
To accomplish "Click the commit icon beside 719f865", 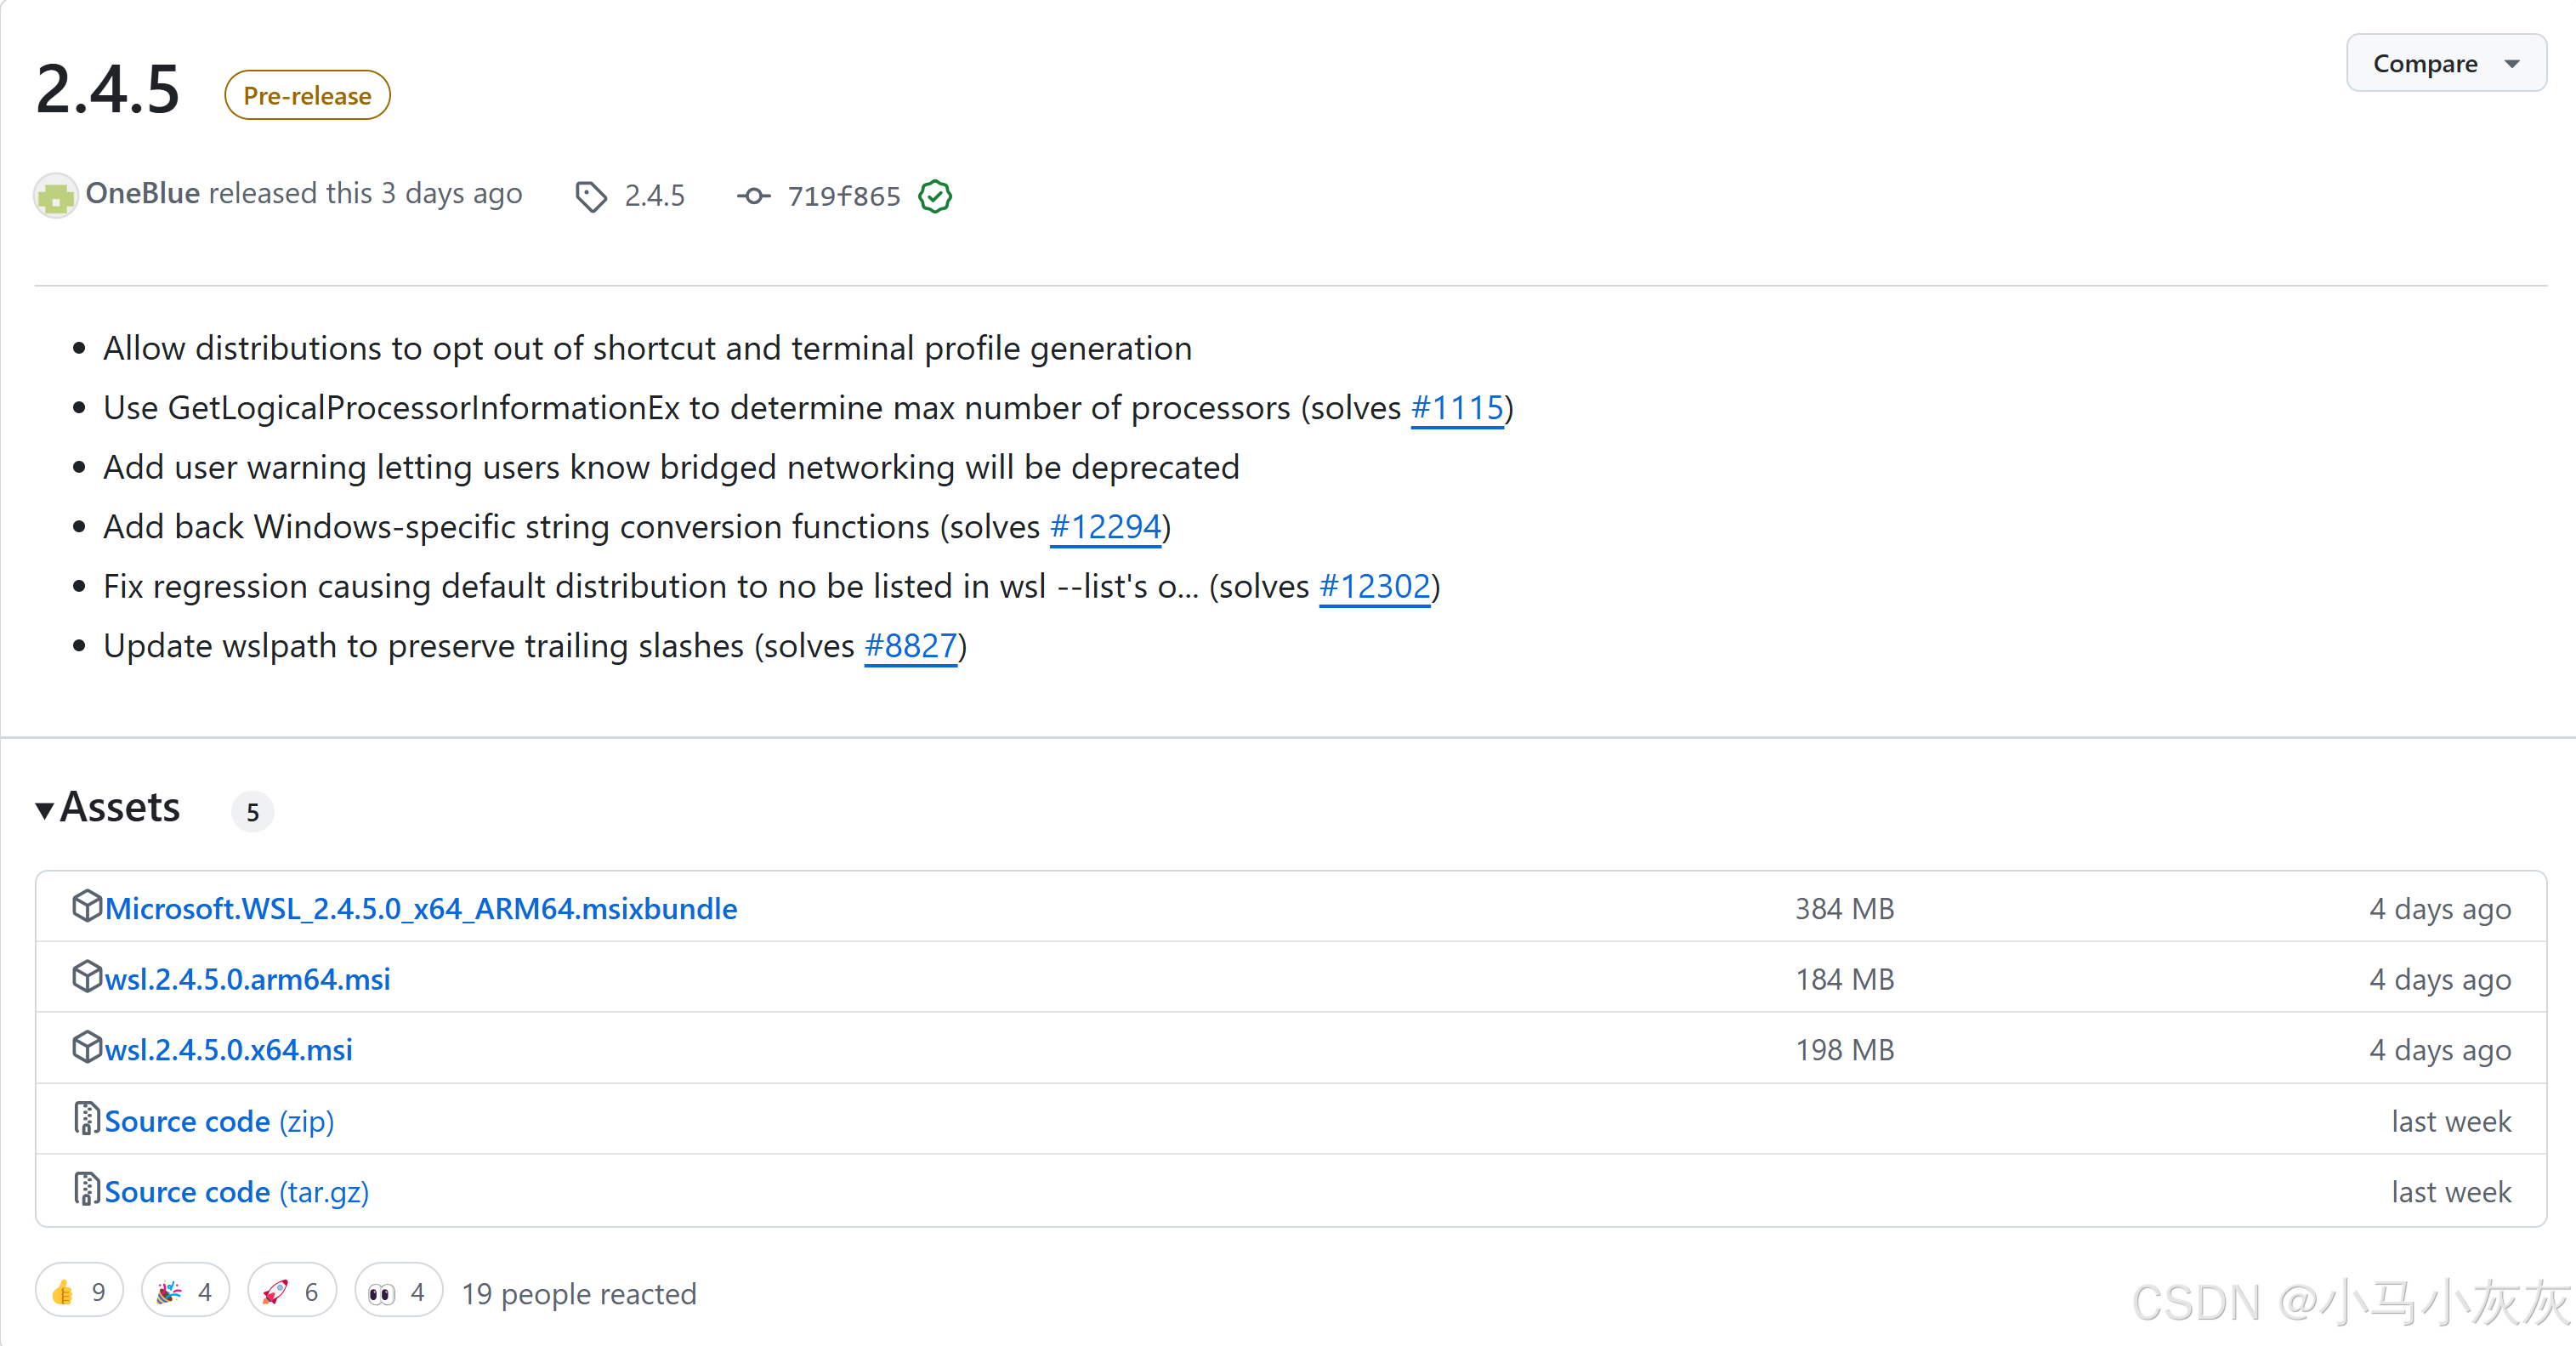I will [753, 196].
